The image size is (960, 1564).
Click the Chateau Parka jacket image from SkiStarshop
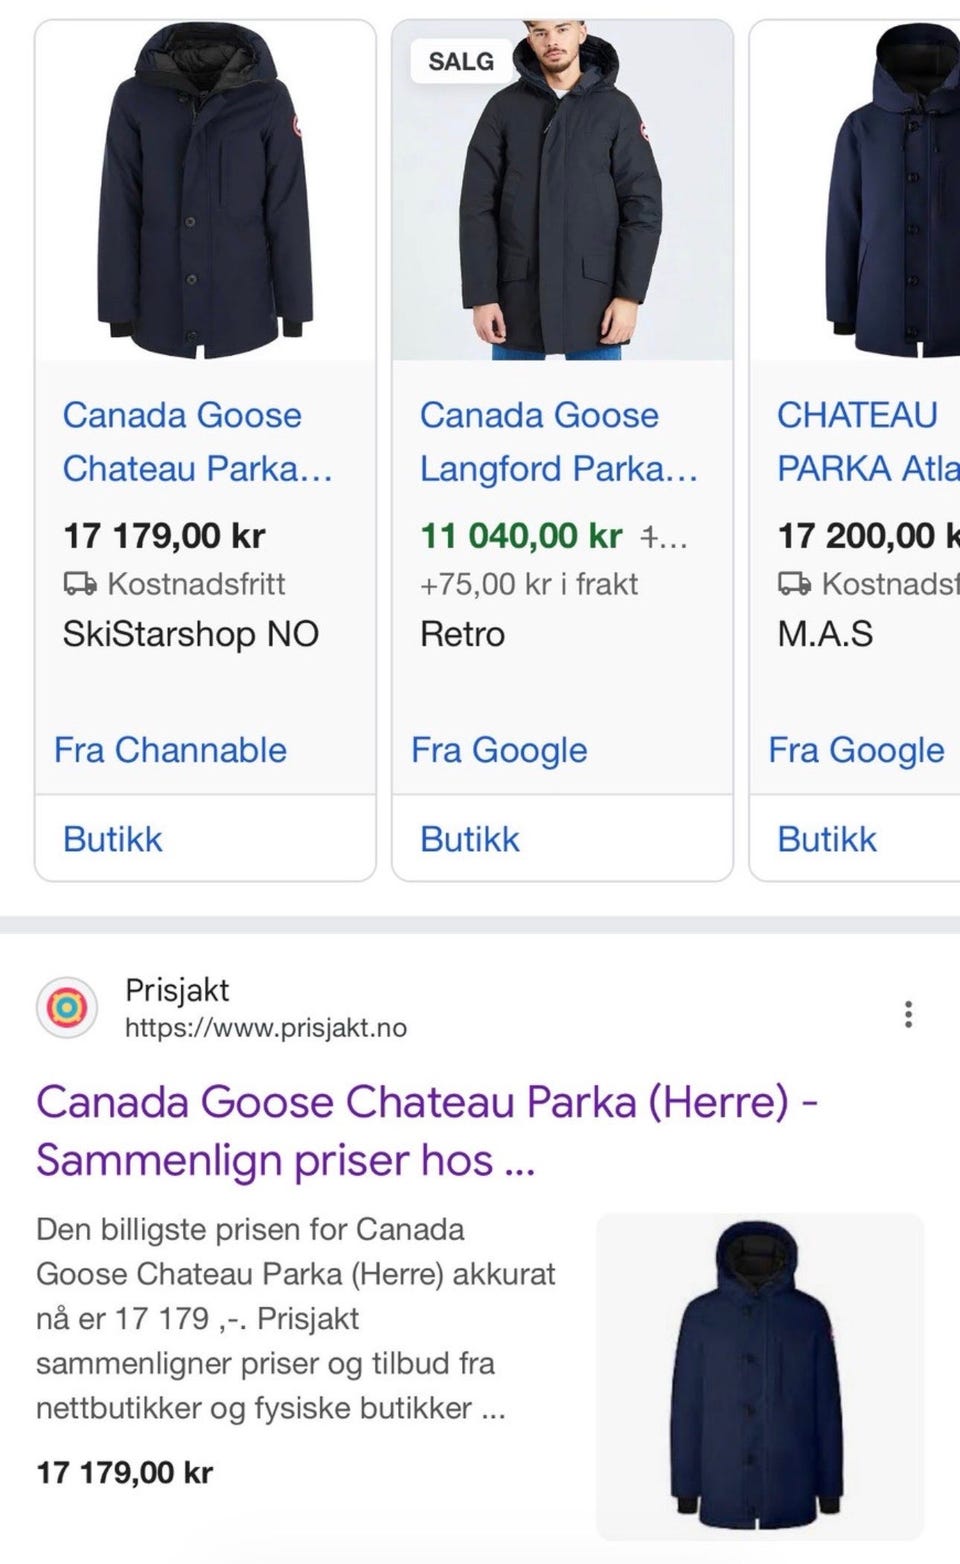(206, 190)
